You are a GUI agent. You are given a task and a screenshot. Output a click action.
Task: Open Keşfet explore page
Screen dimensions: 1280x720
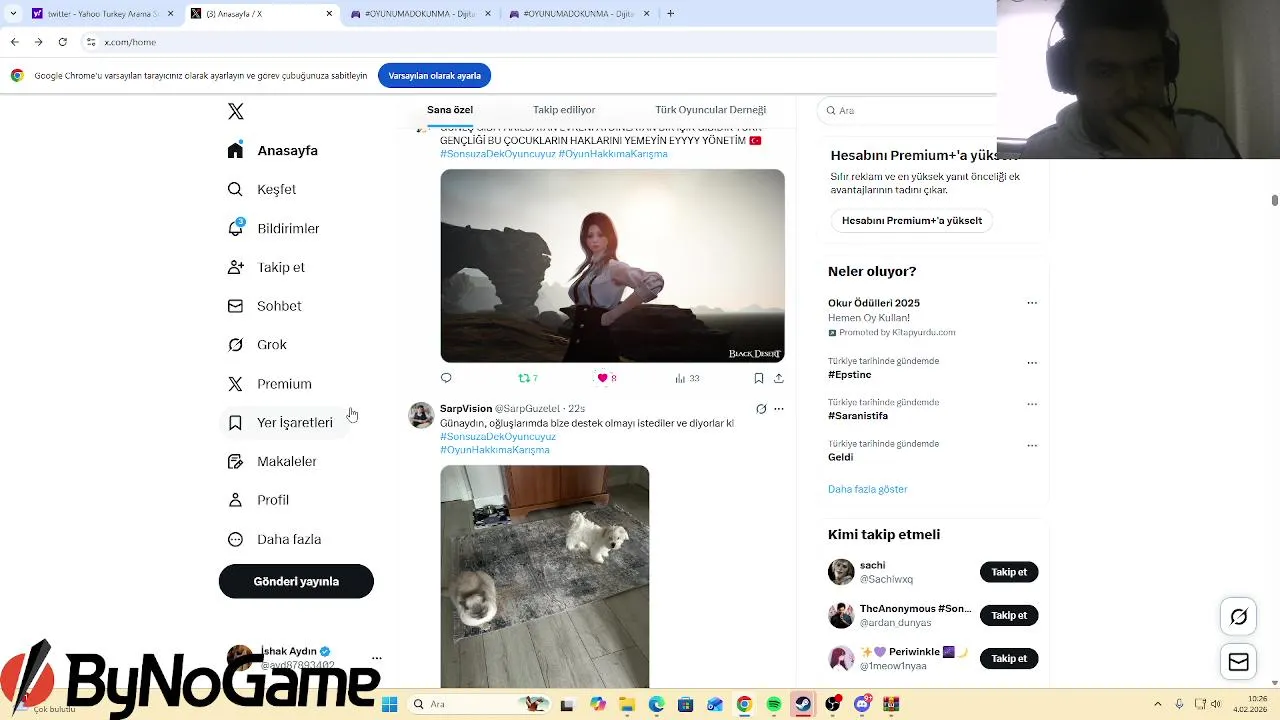(262, 190)
